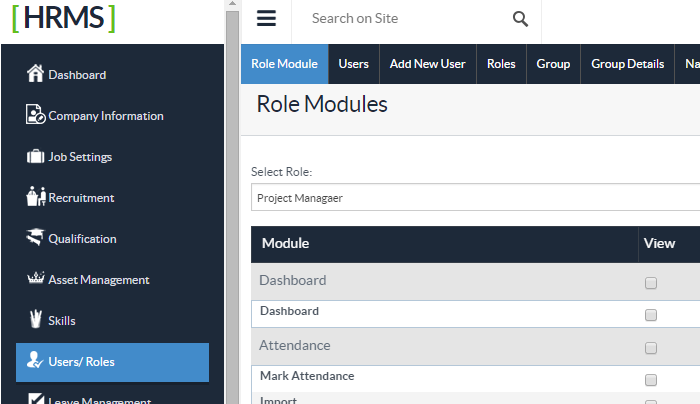Click the search magnifier icon

[x=520, y=19]
